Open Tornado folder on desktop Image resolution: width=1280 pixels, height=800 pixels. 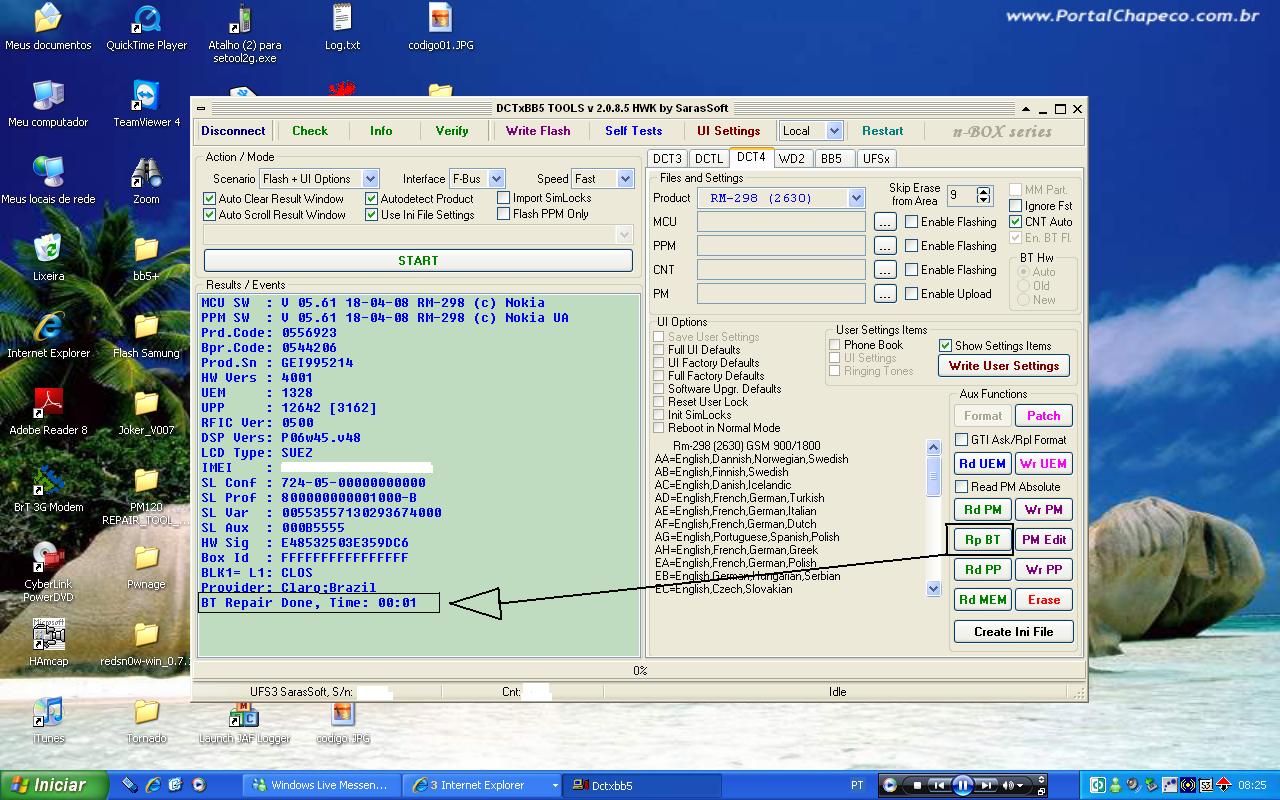pos(146,720)
